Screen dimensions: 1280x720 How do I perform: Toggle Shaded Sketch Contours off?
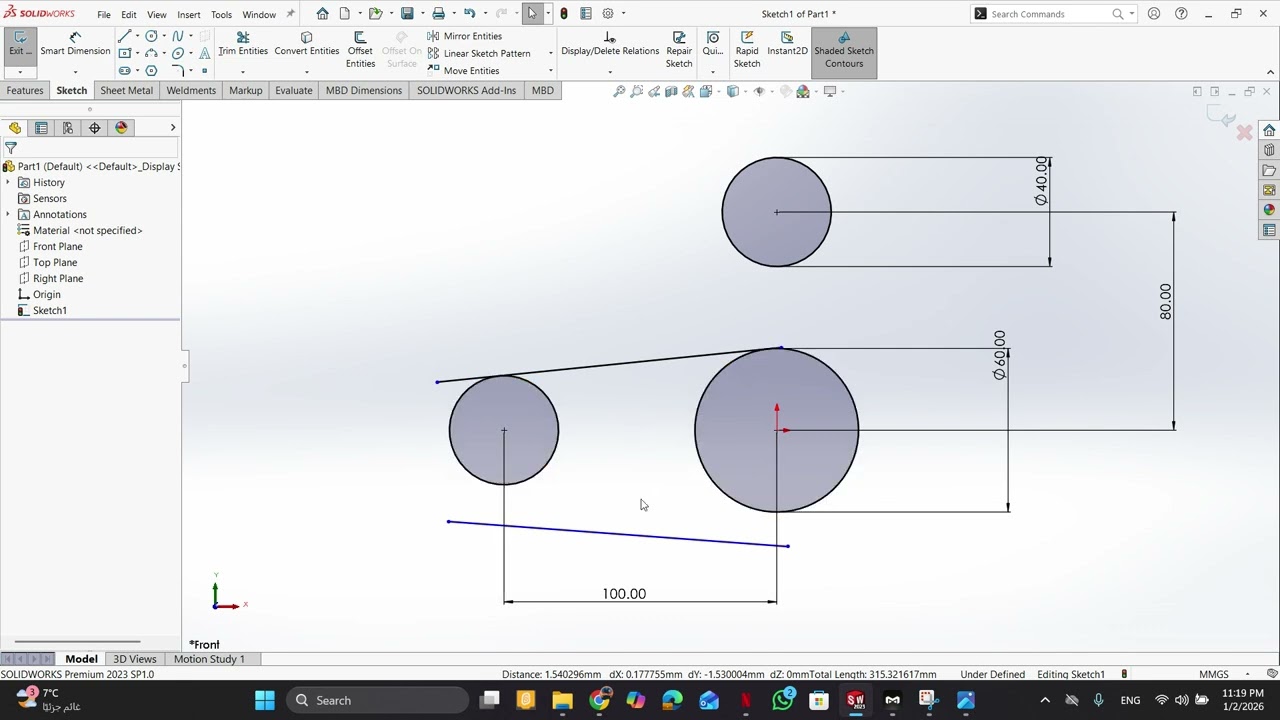843,50
